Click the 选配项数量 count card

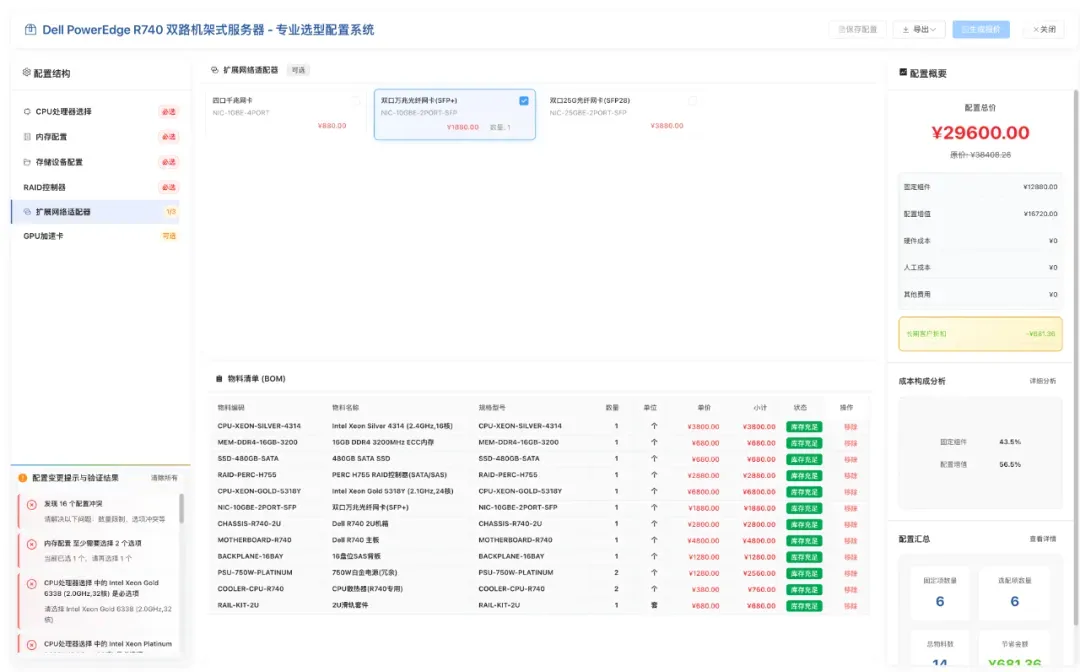(1014, 593)
